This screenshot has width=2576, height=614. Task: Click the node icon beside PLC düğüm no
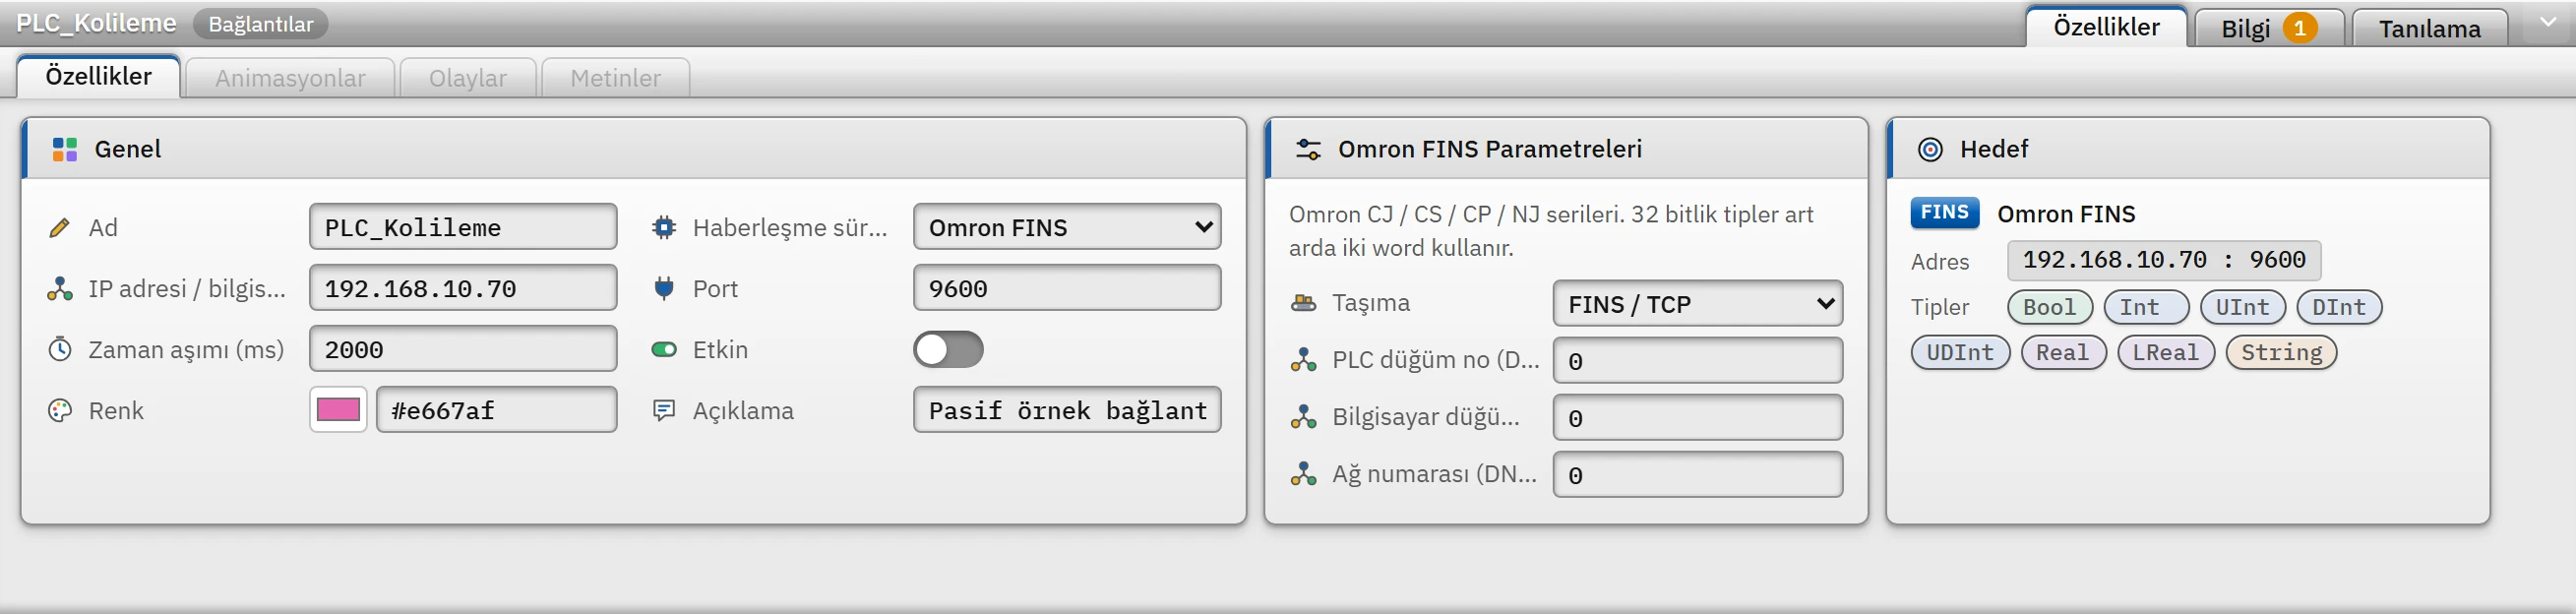tap(1304, 361)
